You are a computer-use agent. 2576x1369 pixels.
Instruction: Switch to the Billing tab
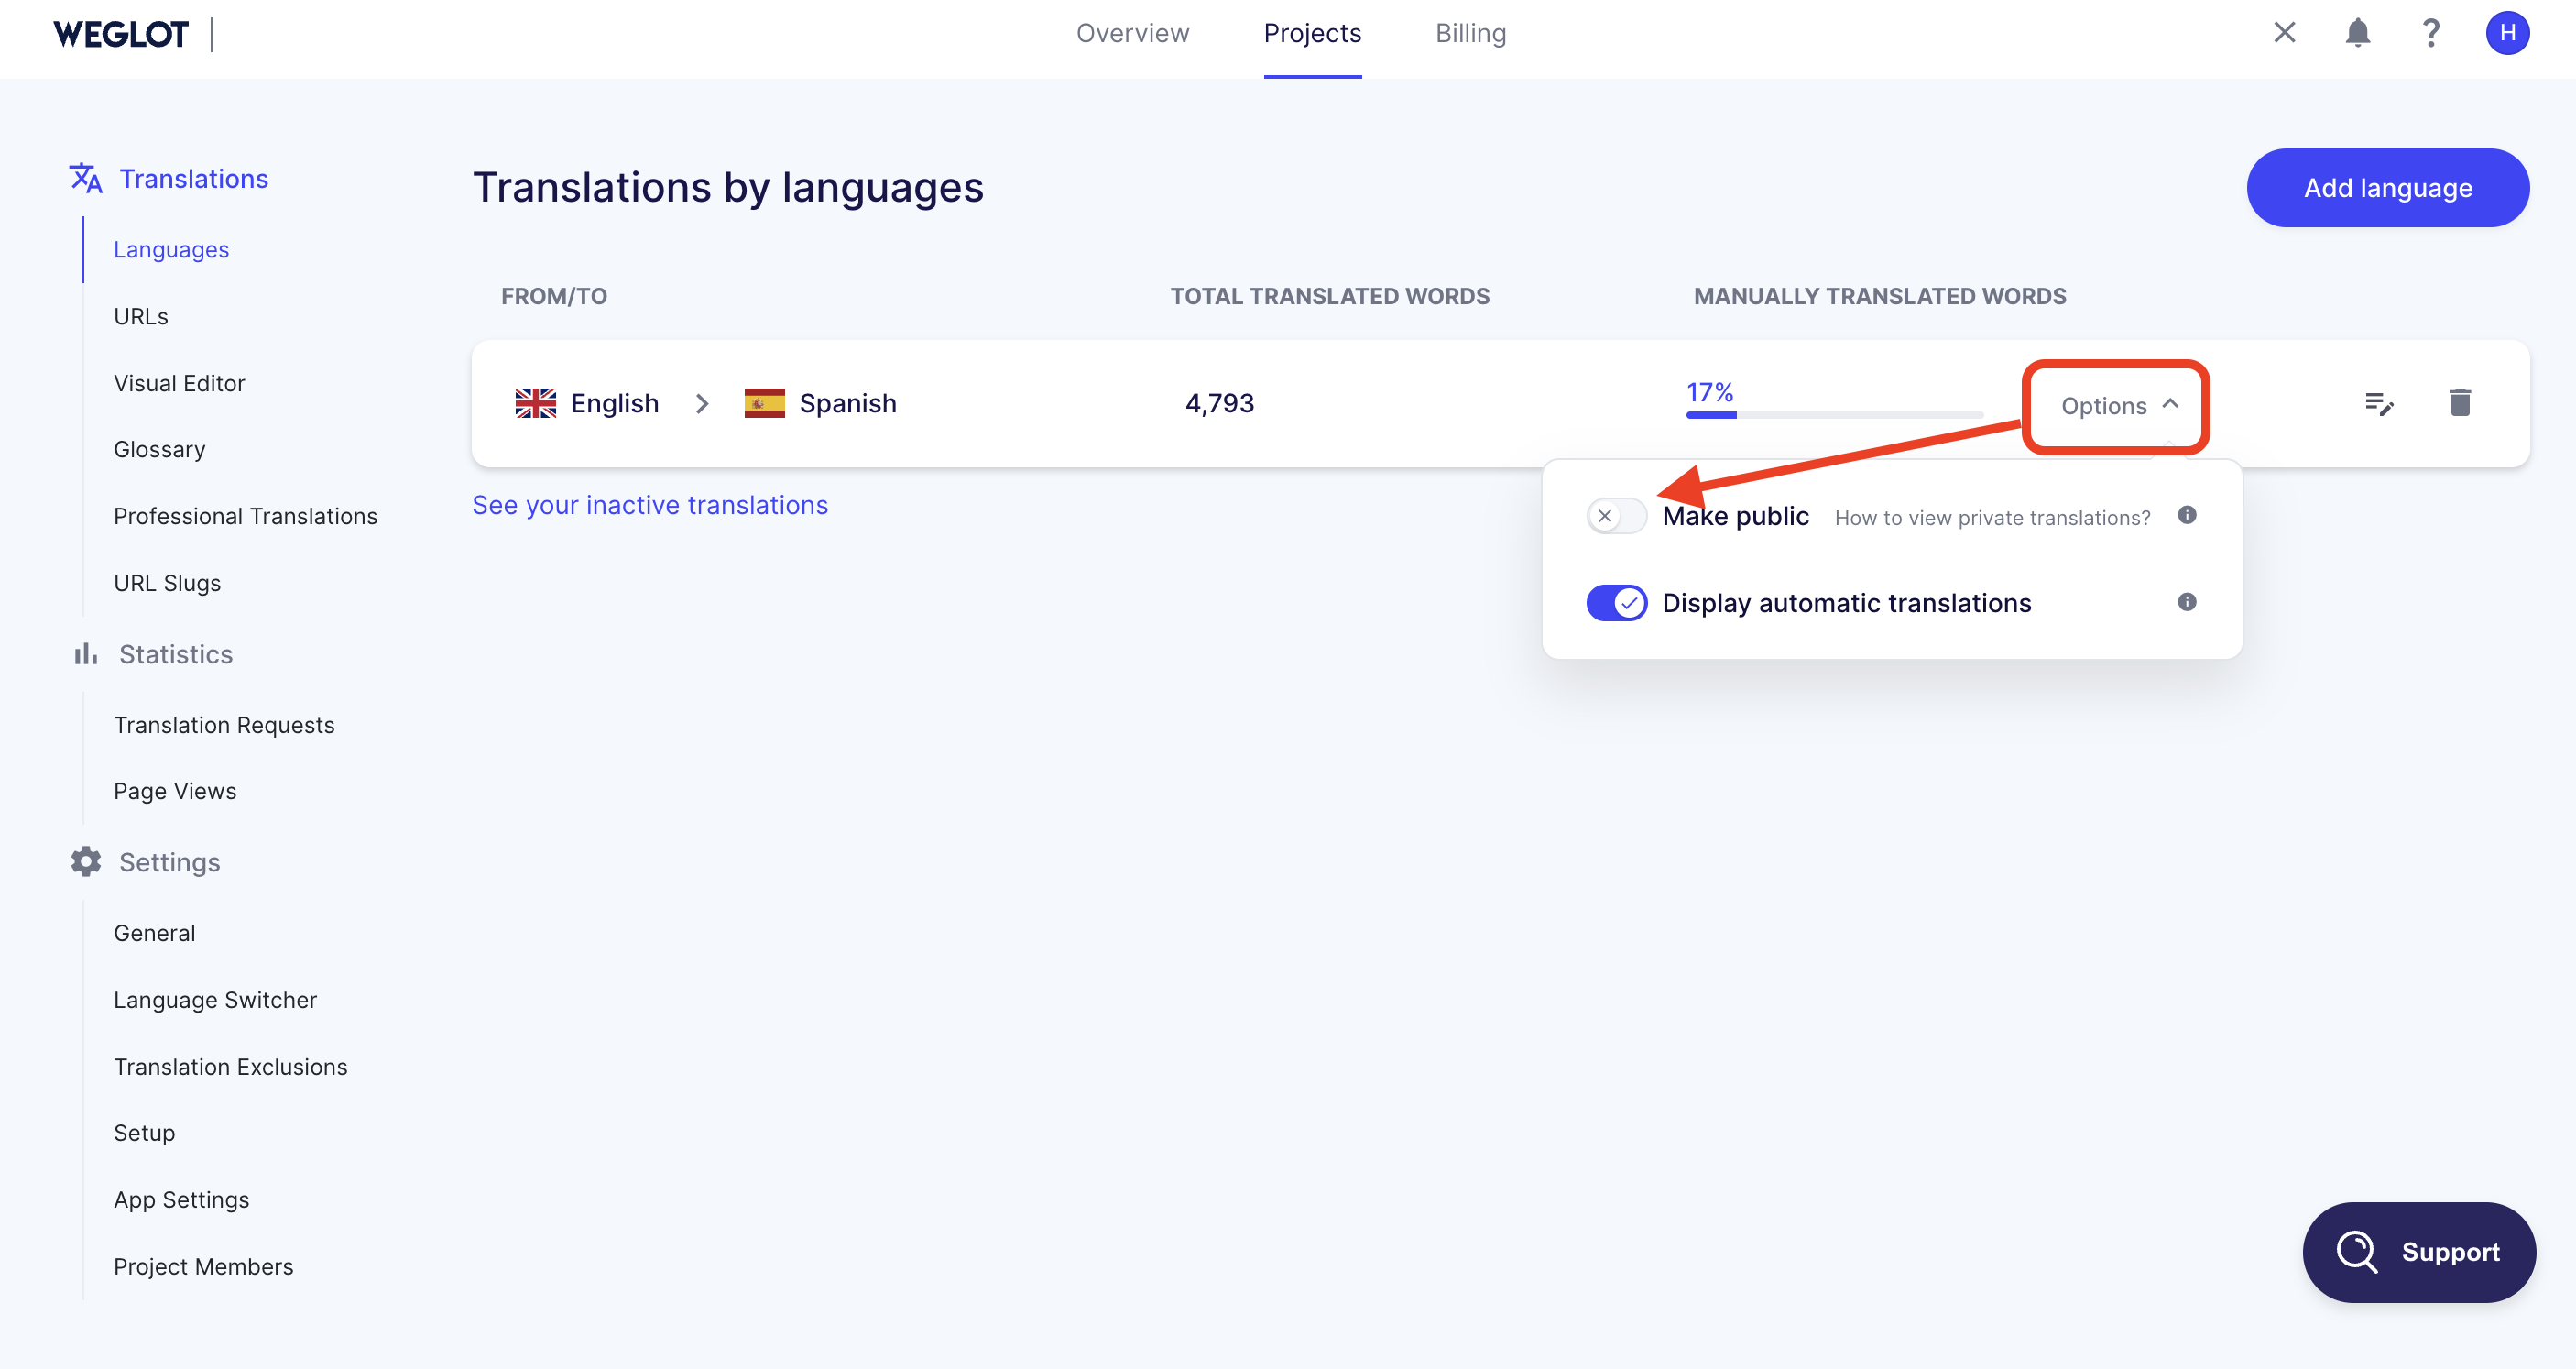click(1470, 33)
